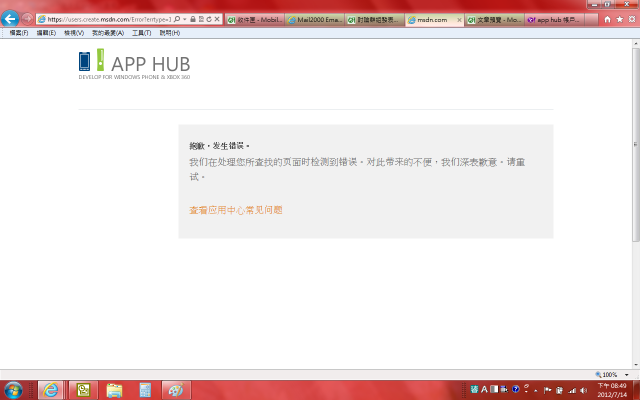Close the msdn.com tab
The width and height of the screenshot is (640, 400).
tap(459, 20)
